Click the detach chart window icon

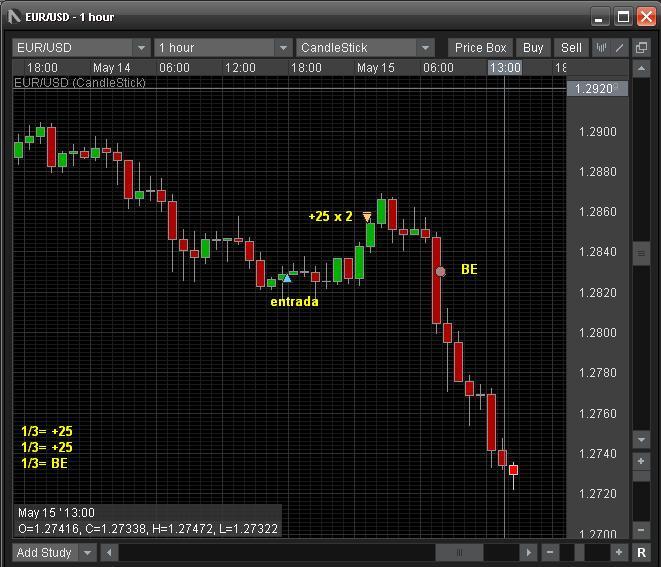[x=641, y=47]
